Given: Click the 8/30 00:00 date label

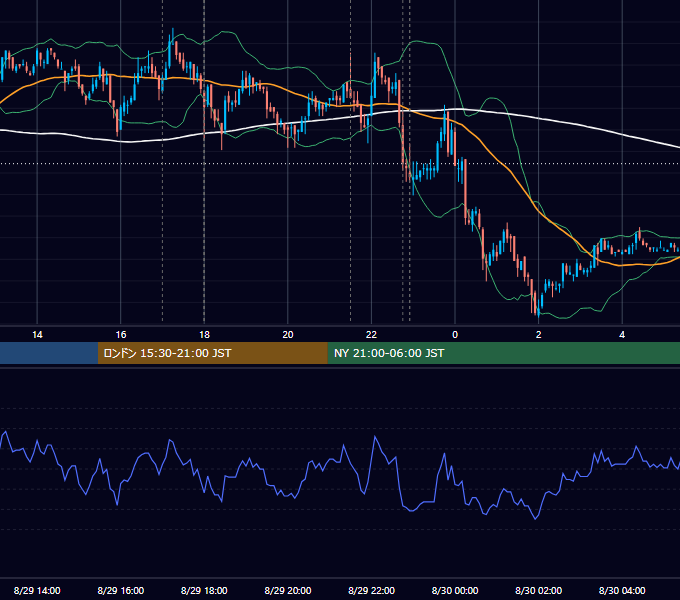Looking at the screenshot, I should [x=455, y=590].
